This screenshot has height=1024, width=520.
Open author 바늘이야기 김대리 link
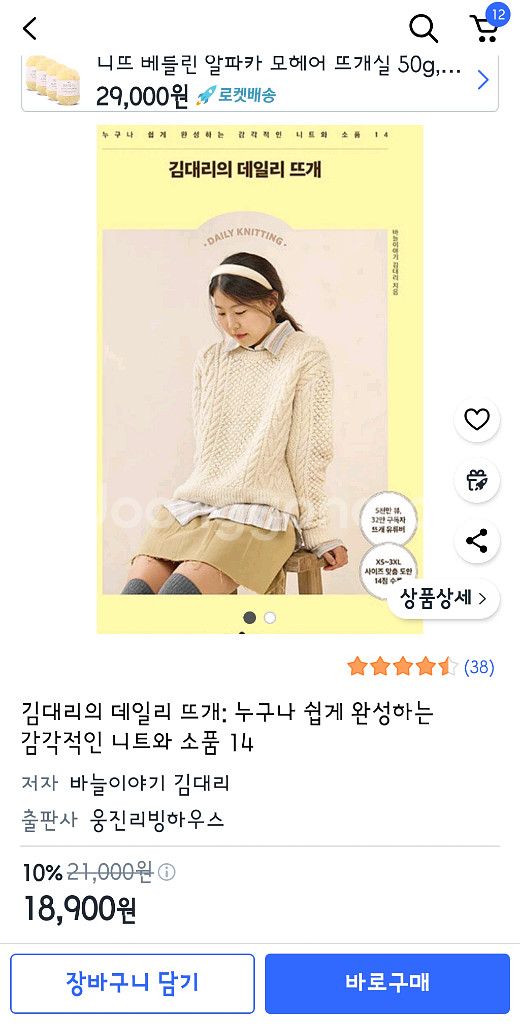150,783
